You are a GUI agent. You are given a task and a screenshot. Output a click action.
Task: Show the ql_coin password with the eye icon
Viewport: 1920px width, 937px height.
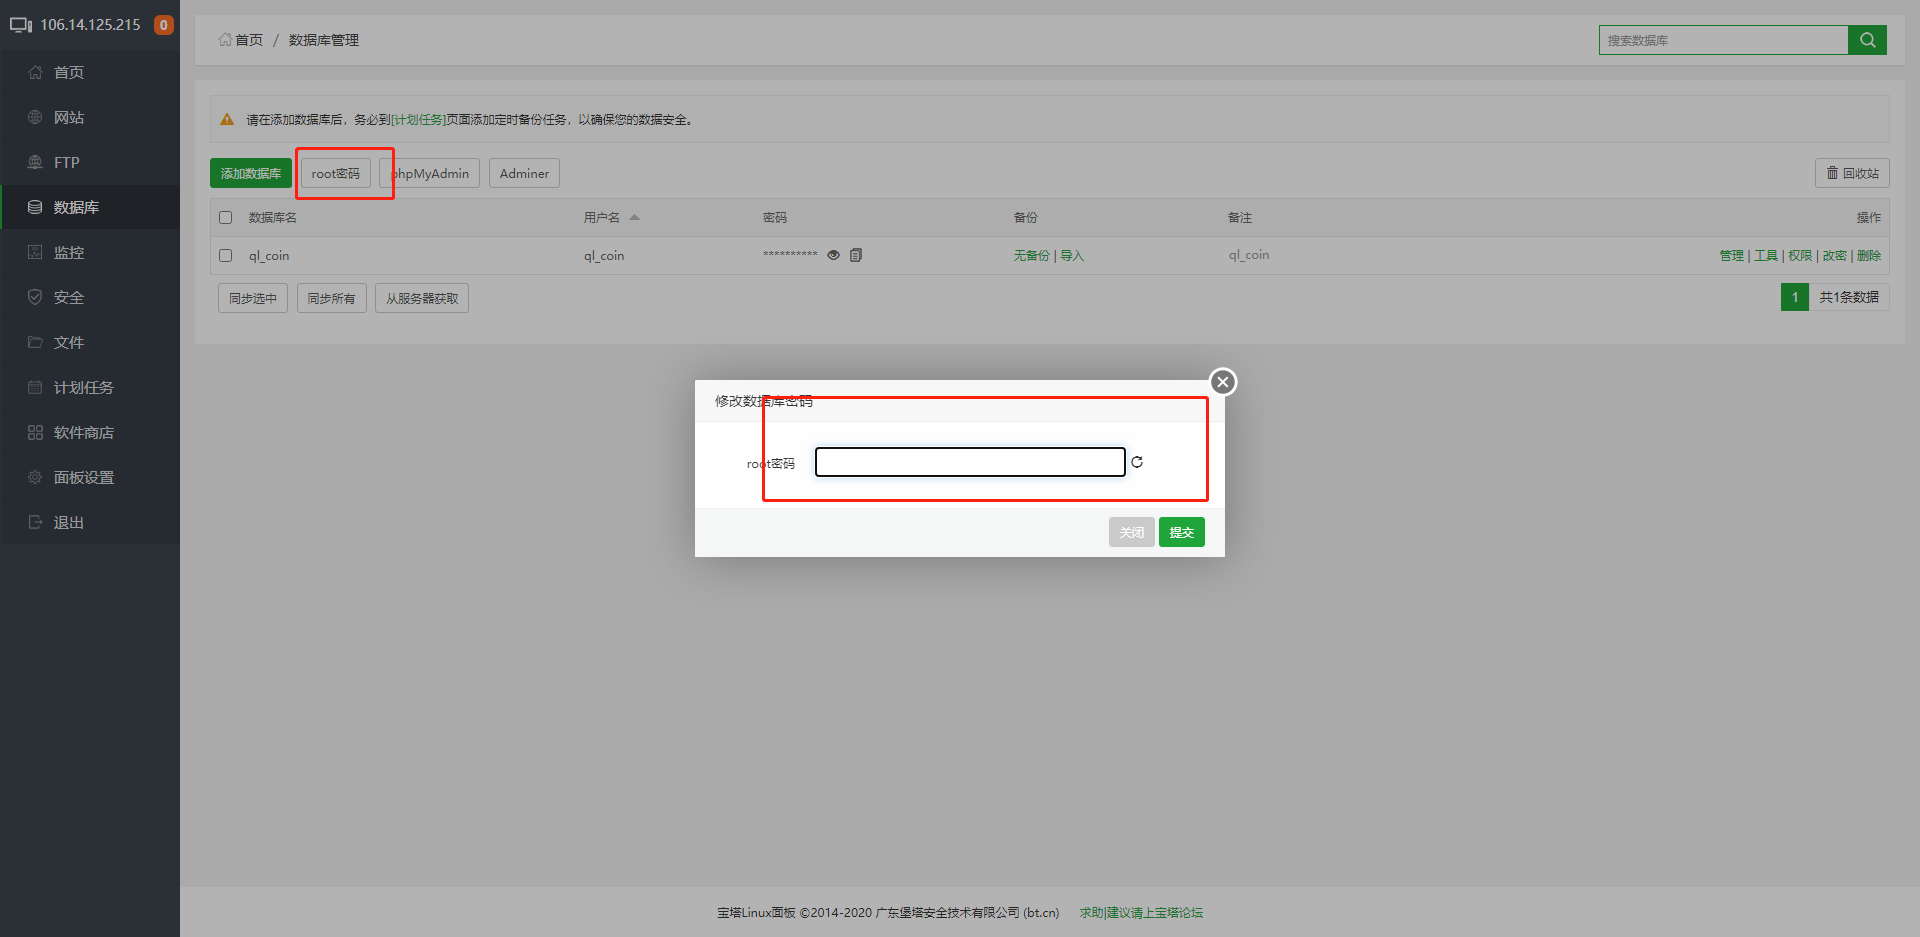833,255
